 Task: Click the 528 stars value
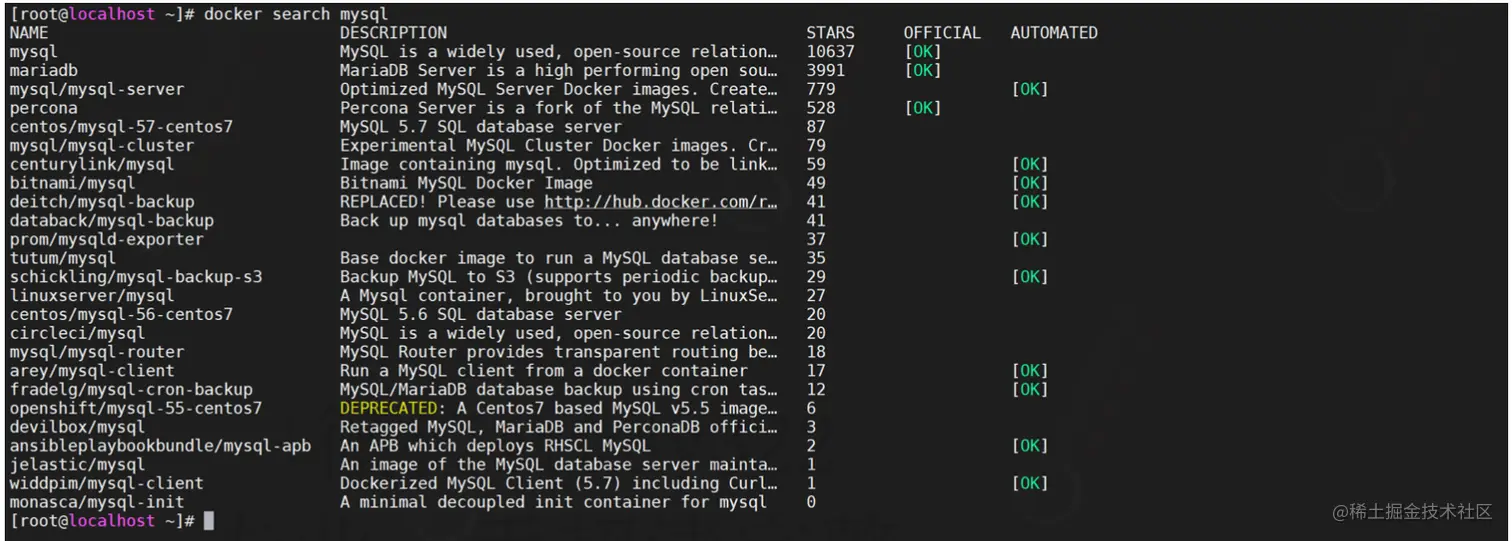click(821, 108)
